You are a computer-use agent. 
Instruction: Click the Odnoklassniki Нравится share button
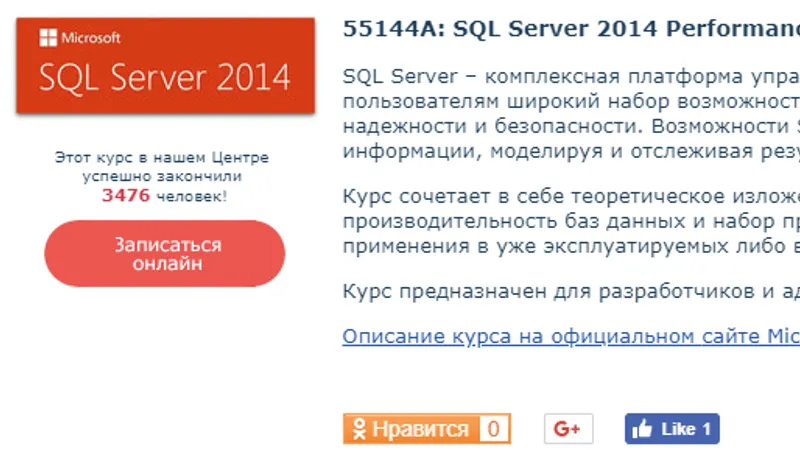(x=427, y=429)
